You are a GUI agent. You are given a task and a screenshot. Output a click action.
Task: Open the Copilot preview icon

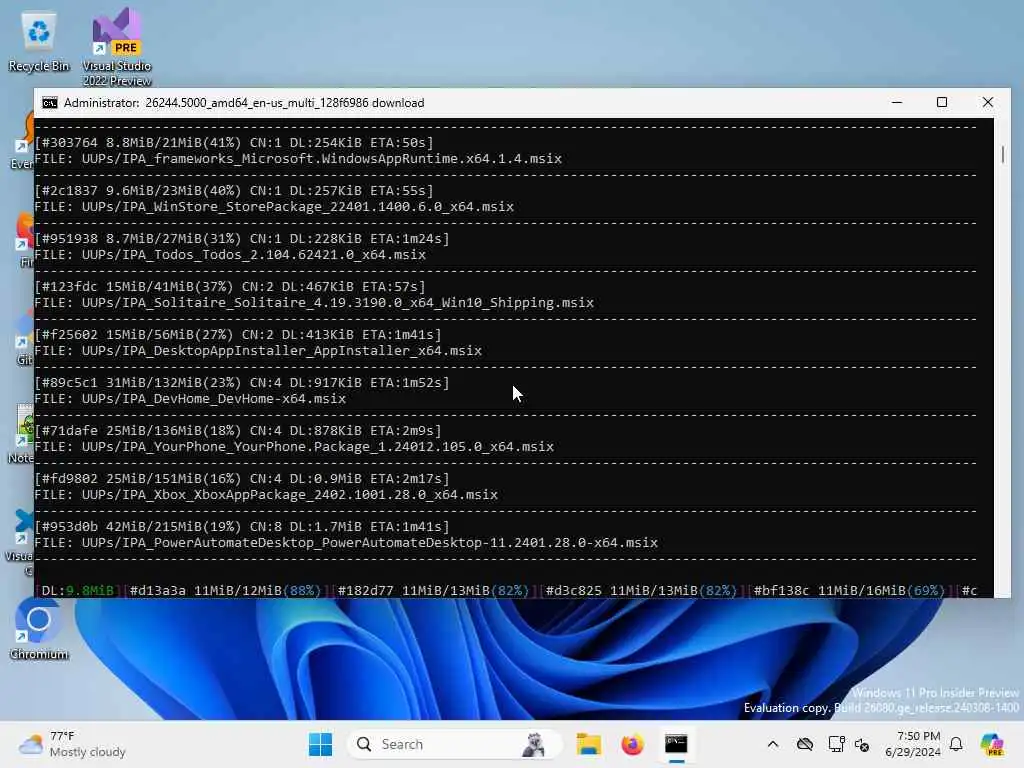[x=991, y=744]
